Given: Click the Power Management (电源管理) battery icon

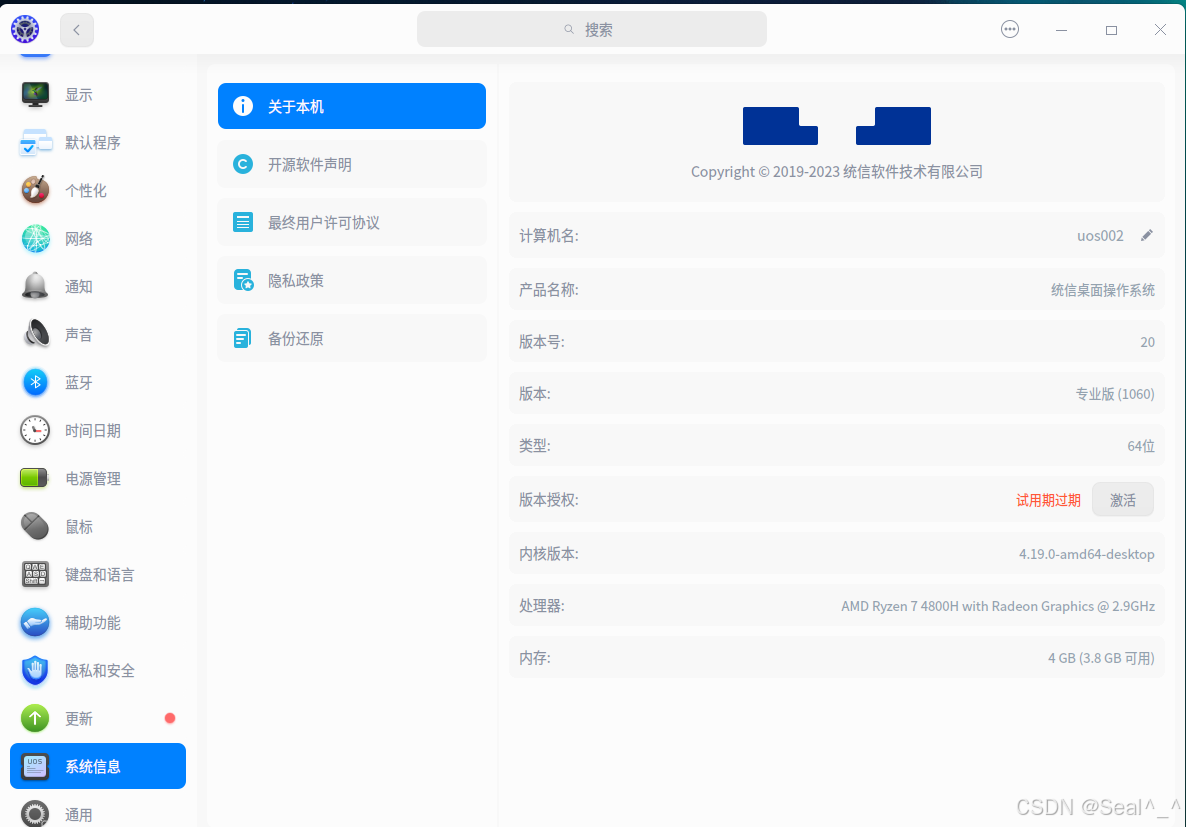Looking at the screenshot, I should (x=34, y=478).
